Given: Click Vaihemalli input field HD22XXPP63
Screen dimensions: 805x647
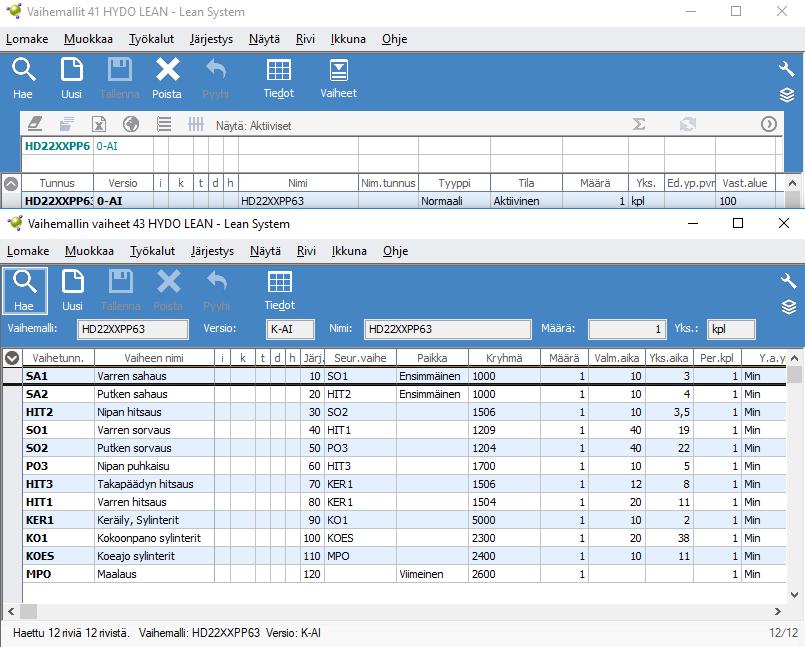Looking at the screenshot, I should click(133, 329).
